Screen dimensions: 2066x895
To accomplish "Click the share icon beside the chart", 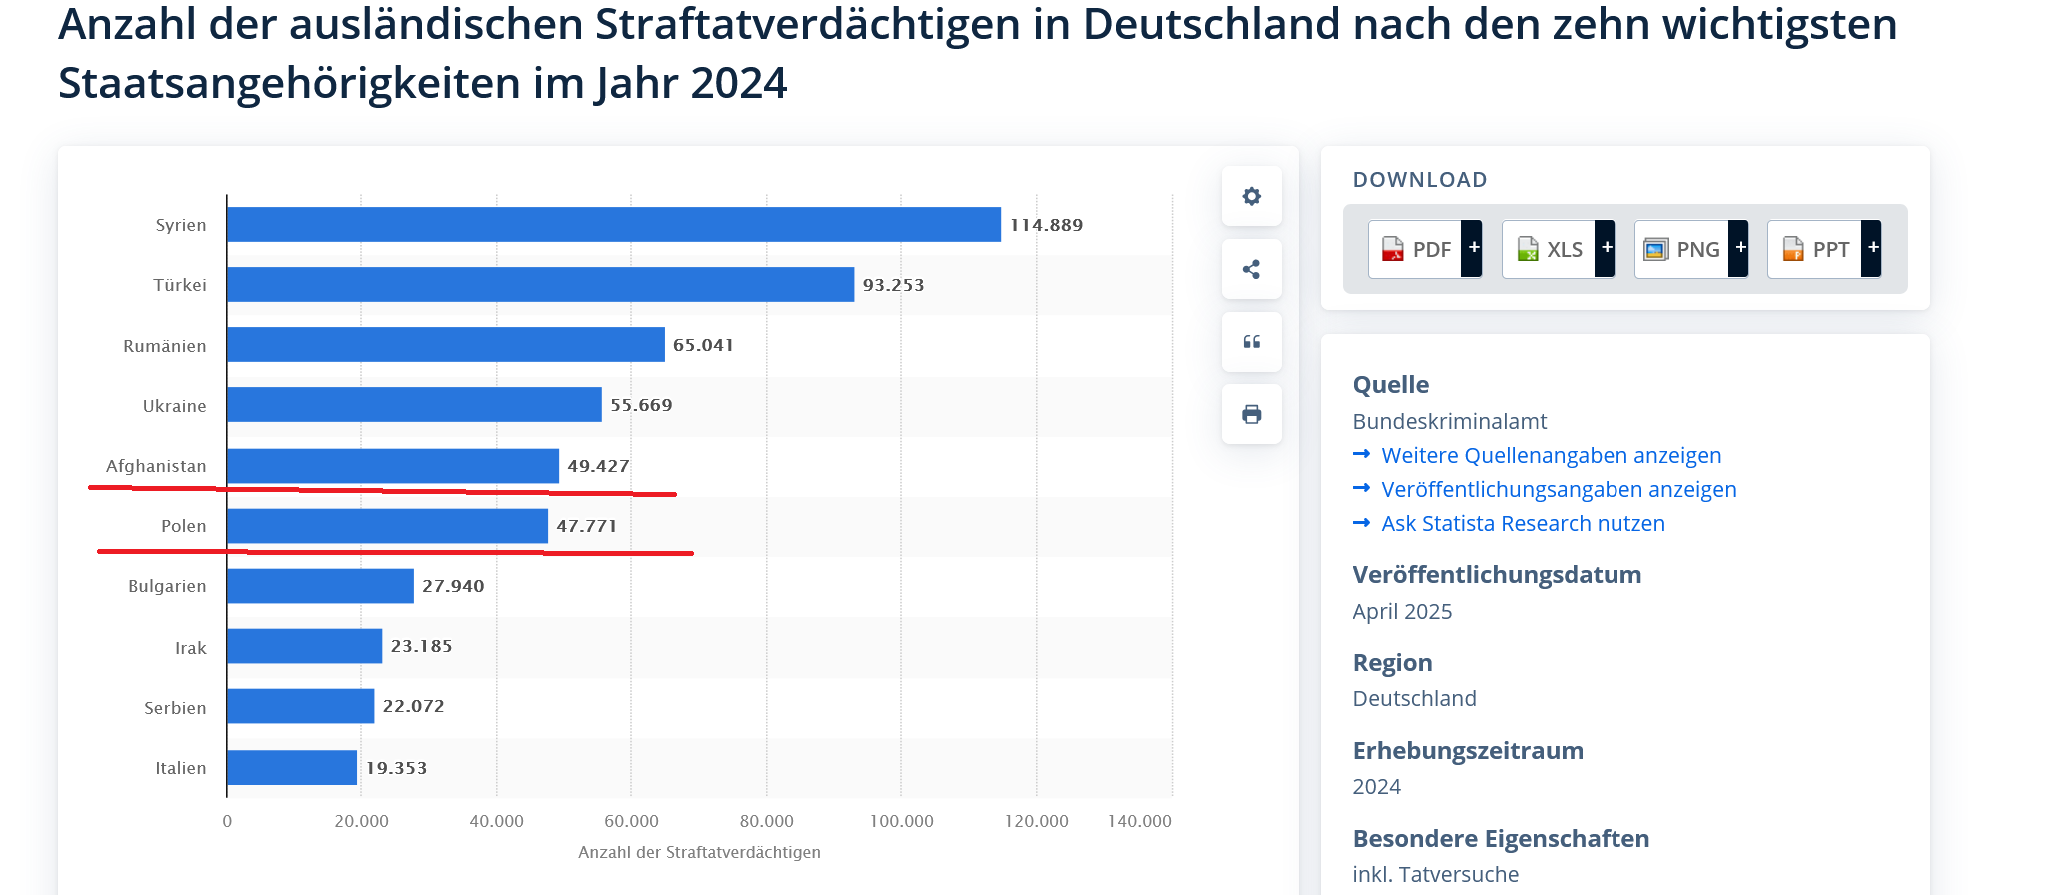I will 1251,269.
